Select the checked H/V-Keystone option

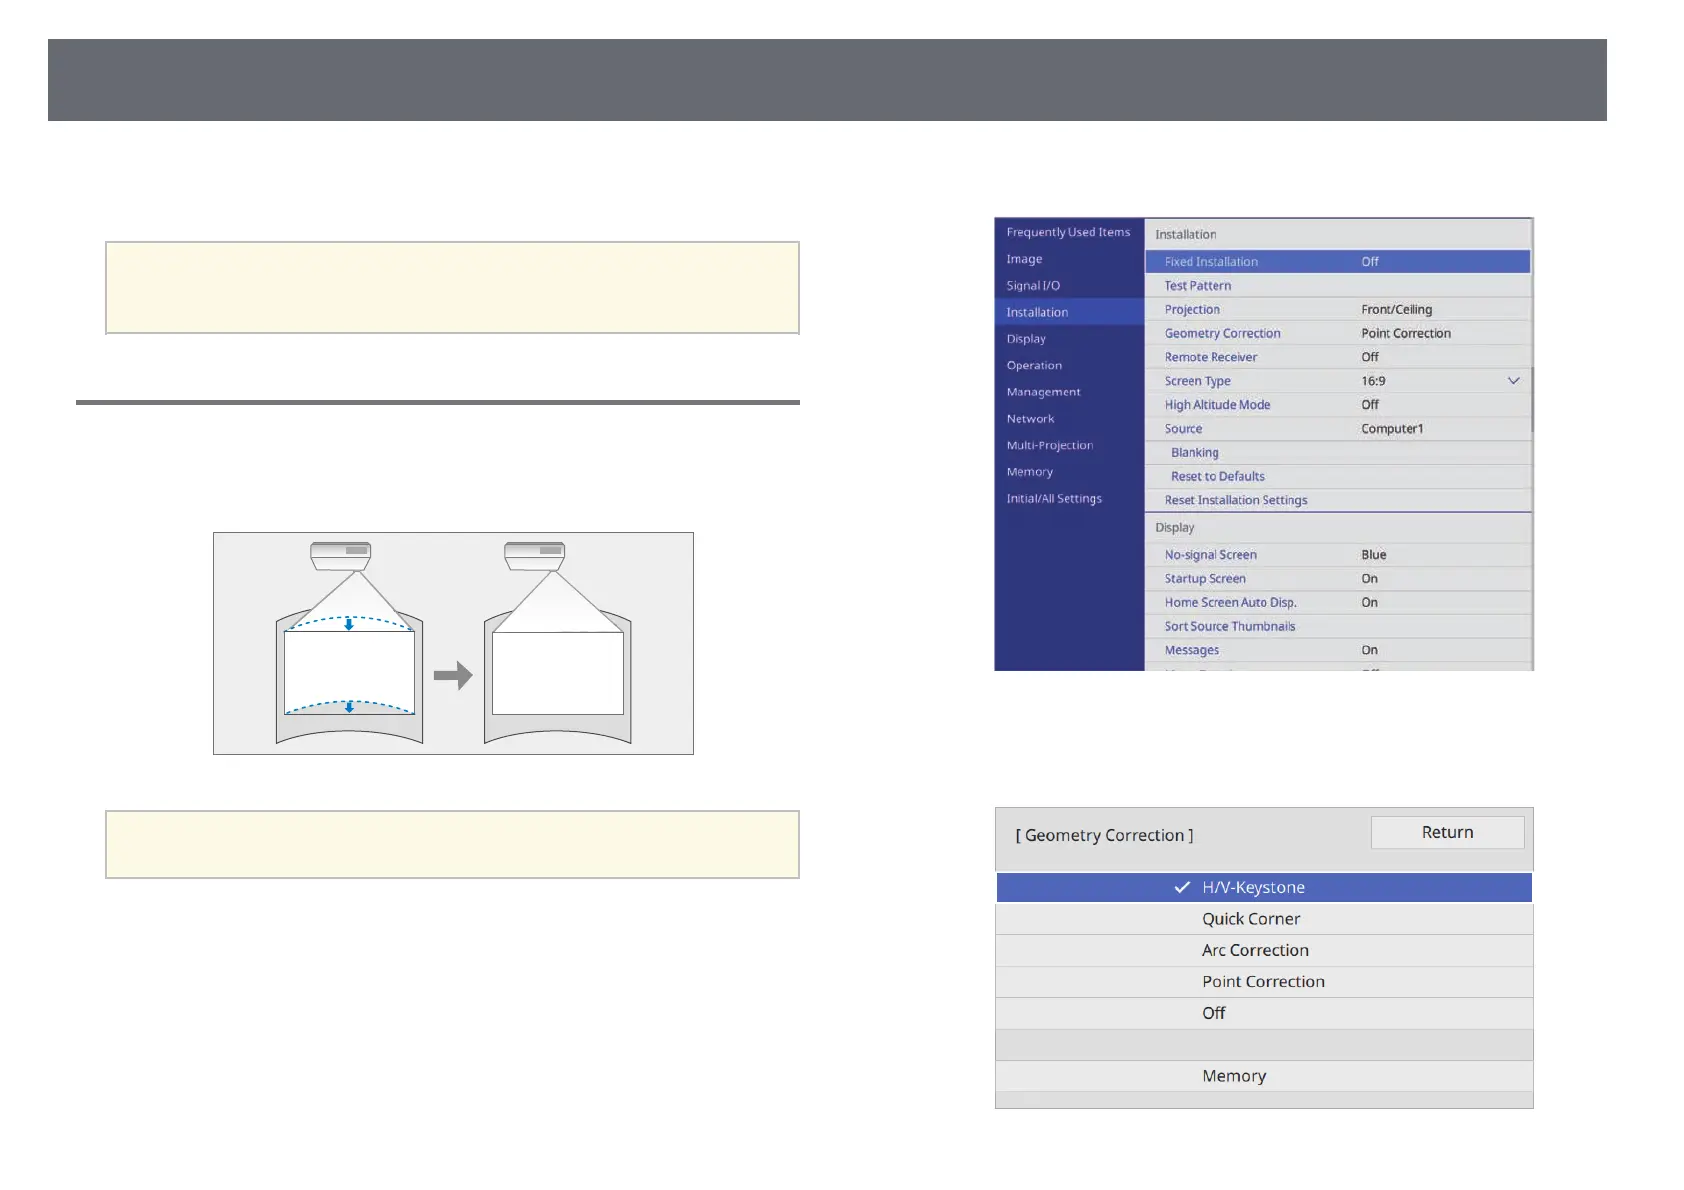pos(1264,888)
